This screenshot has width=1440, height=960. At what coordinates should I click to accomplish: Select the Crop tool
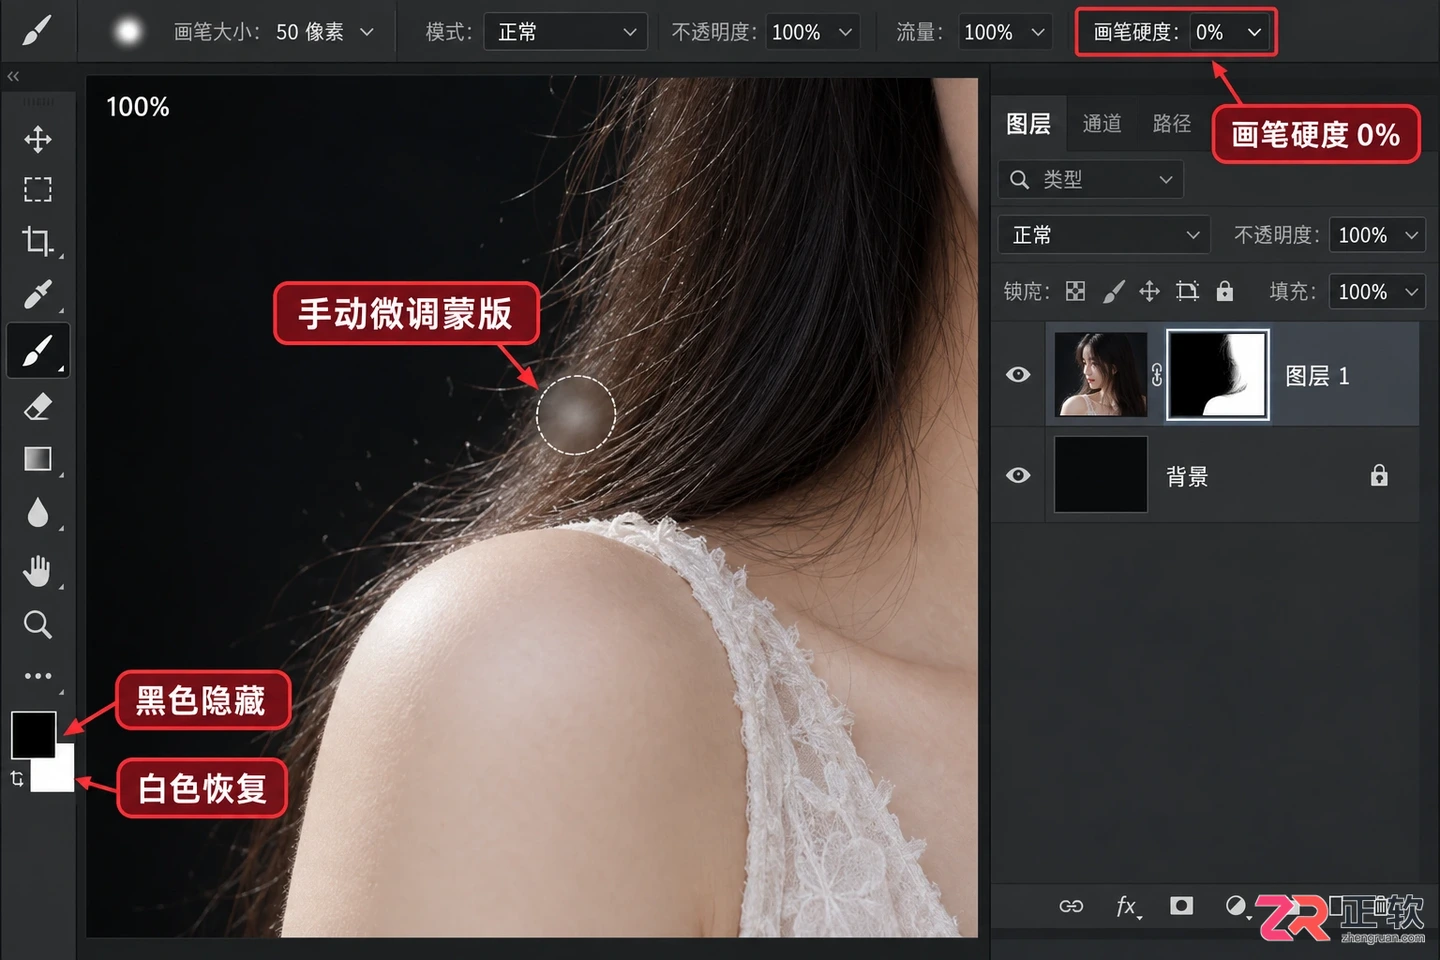click(38, 240)
